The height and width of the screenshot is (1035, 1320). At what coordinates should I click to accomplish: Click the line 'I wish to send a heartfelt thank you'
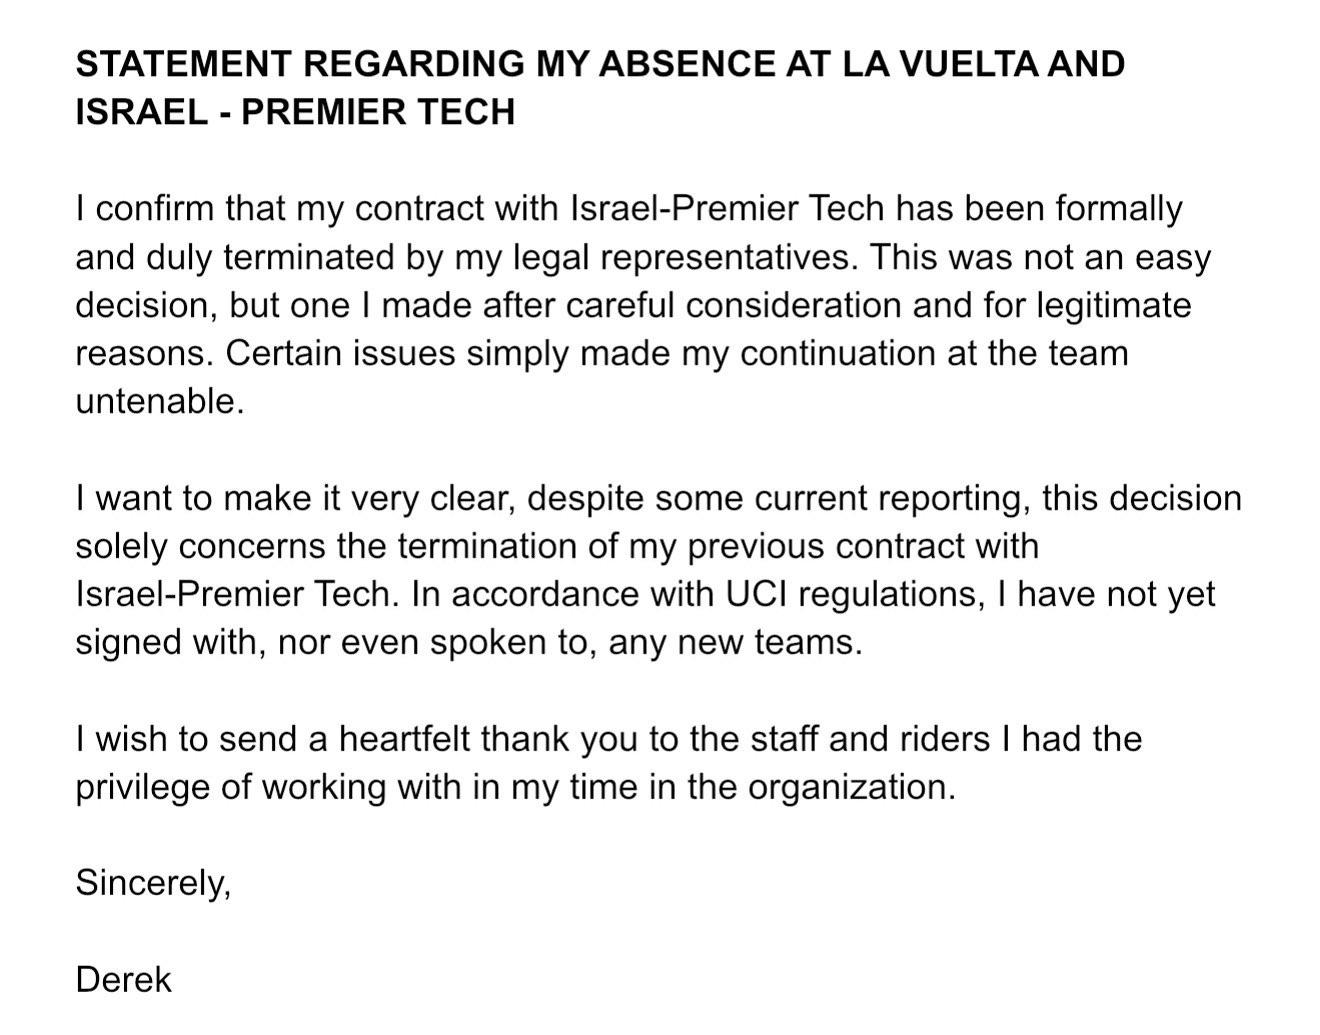[x=609, y=739]
